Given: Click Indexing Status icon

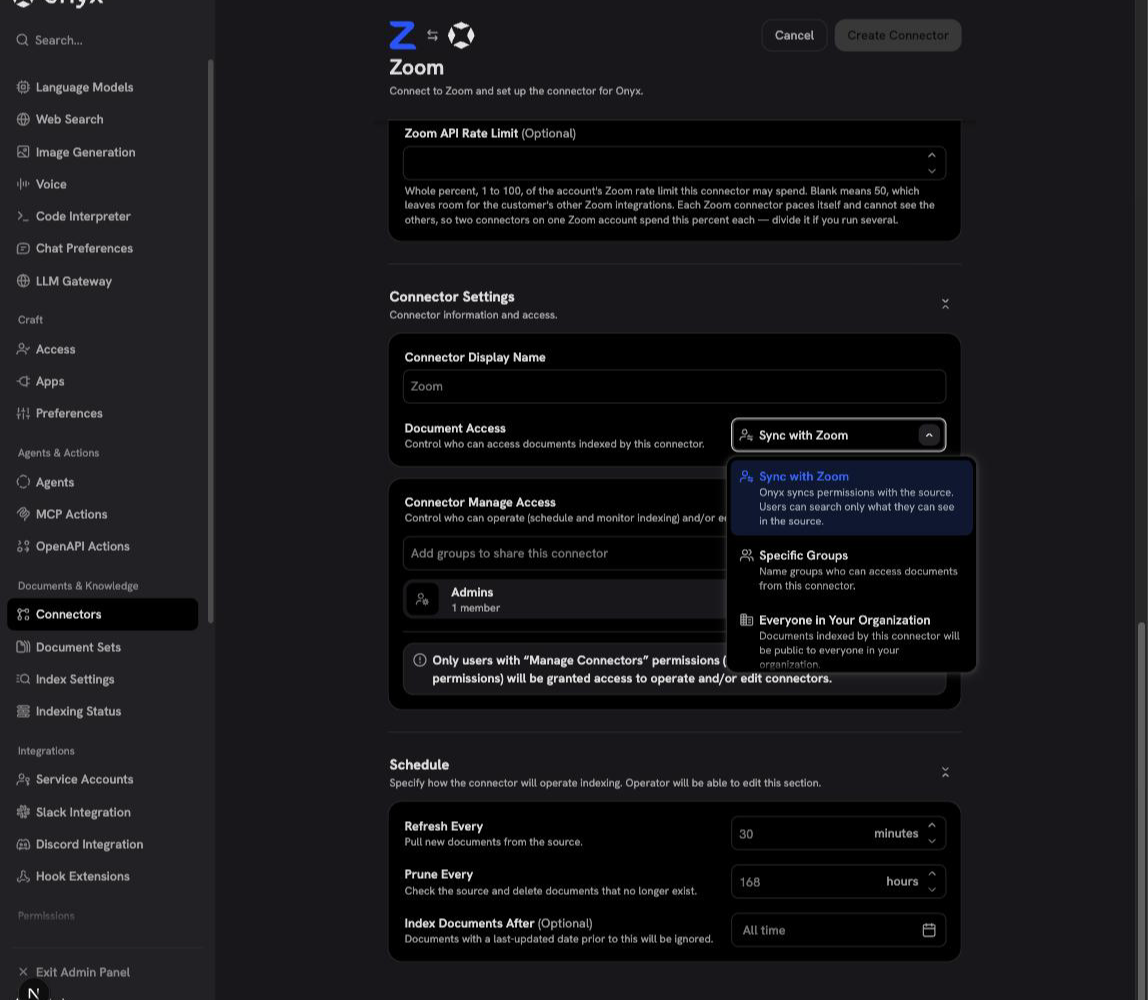Looking at the screenshot, I should pos(23,712).
